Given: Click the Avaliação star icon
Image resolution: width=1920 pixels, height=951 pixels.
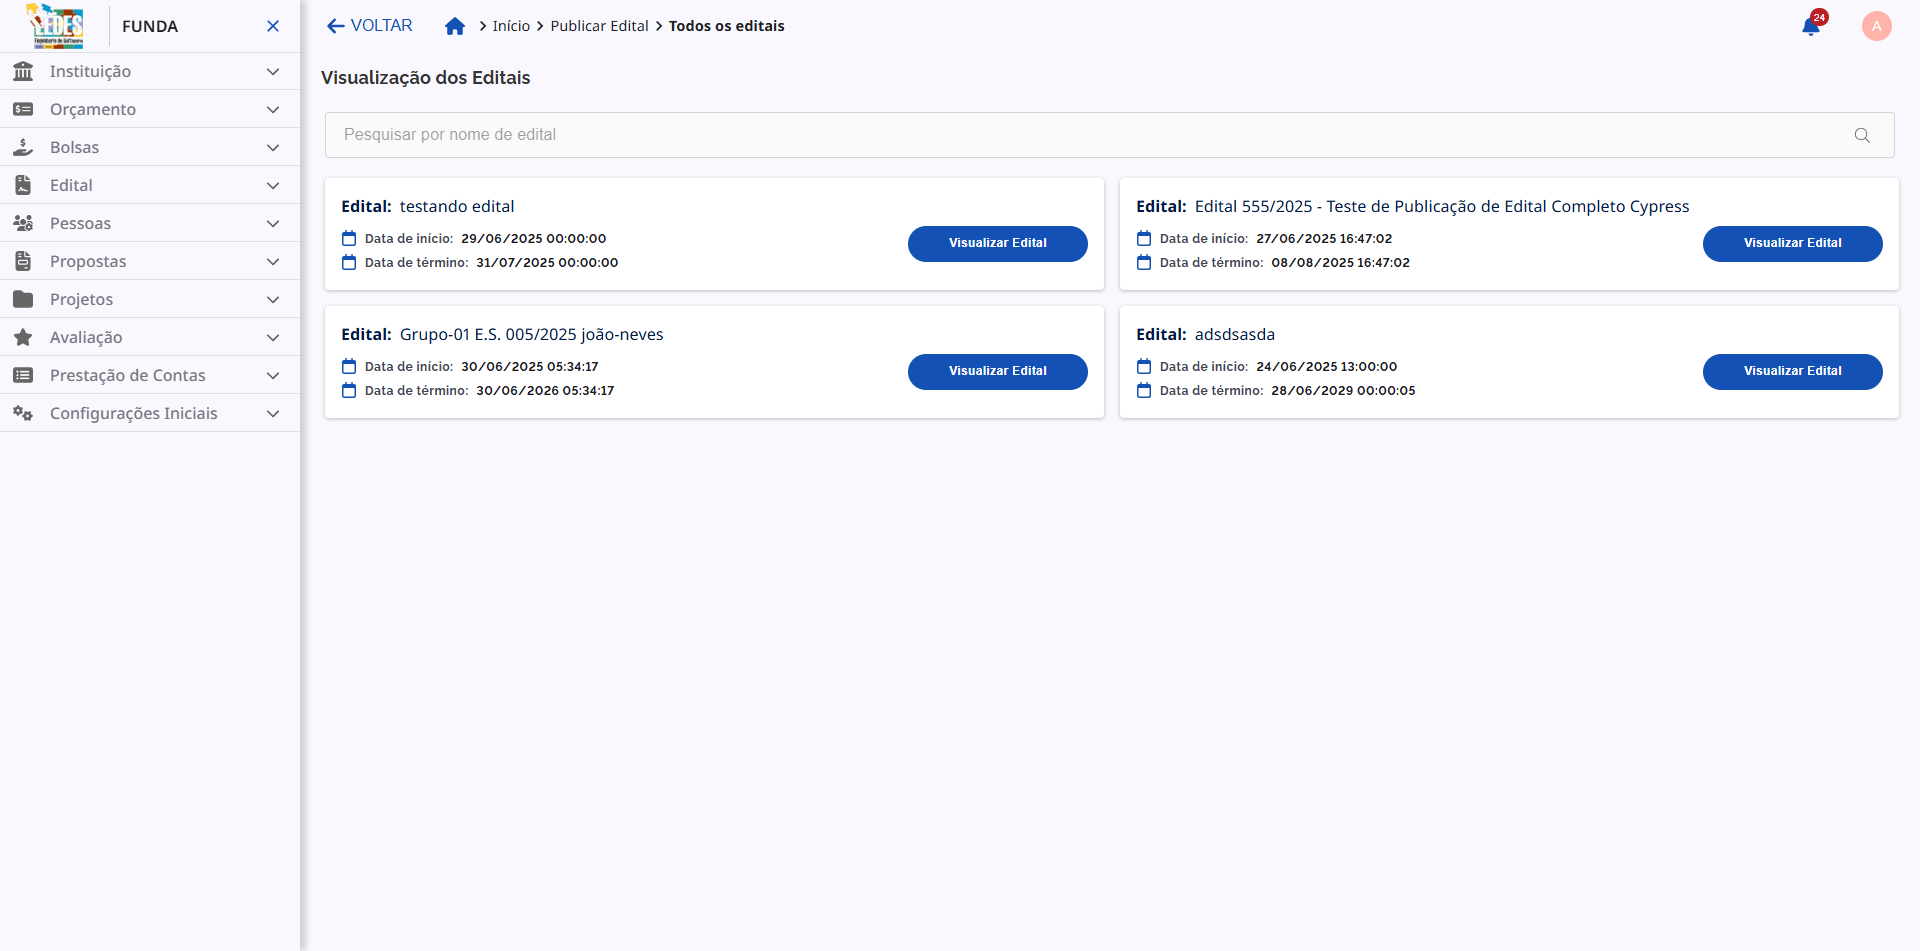Looking at the screenshot, I should click(x=23, y=337).
